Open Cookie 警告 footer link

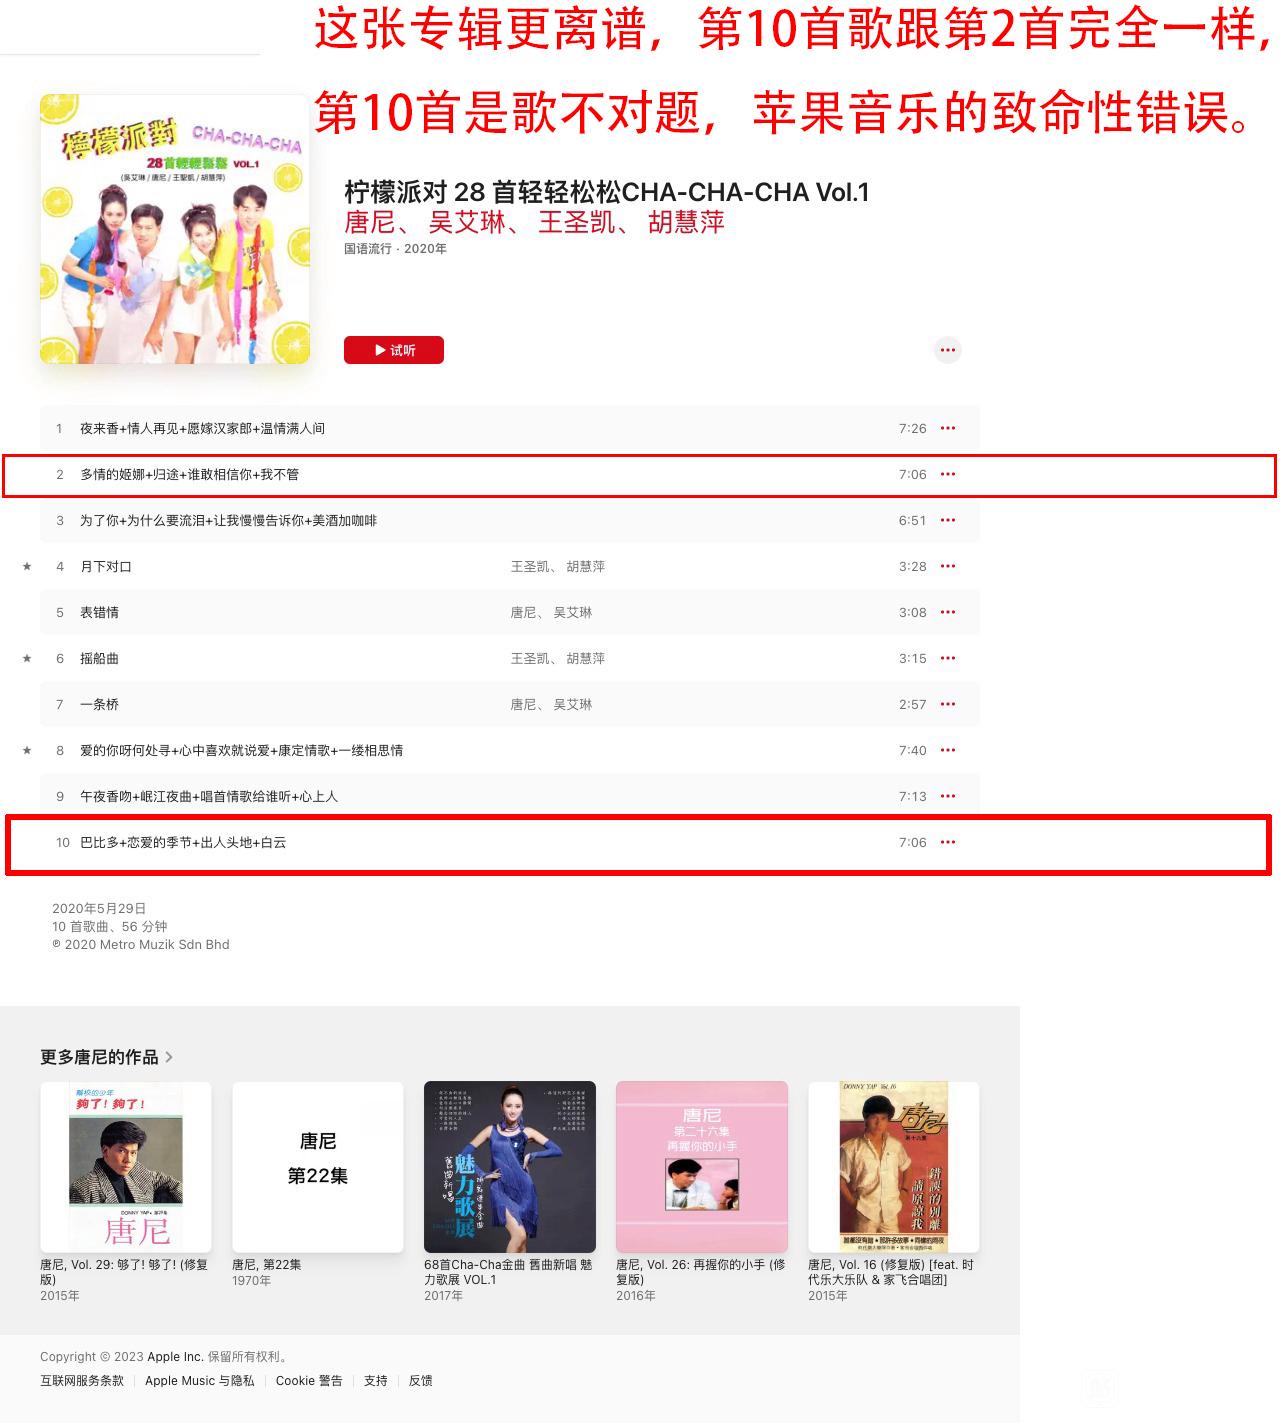309,1380
